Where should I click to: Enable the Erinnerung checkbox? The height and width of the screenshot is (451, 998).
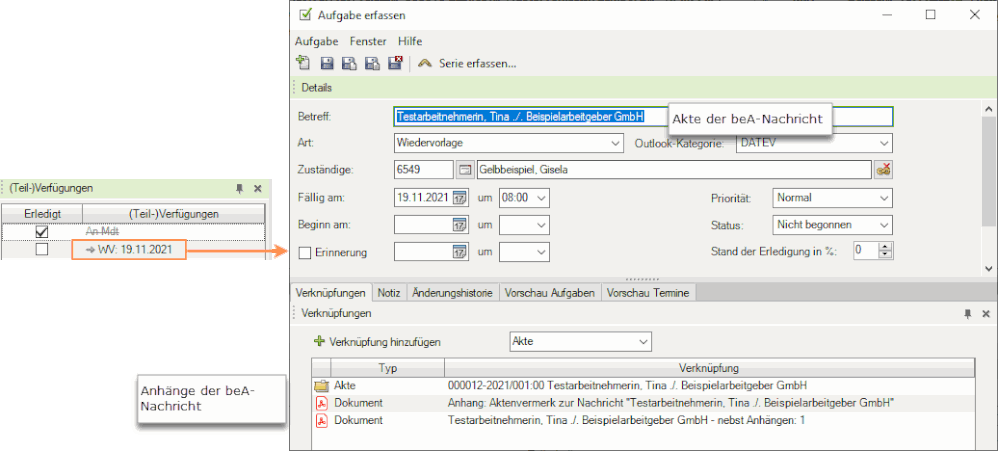[305, 253]
